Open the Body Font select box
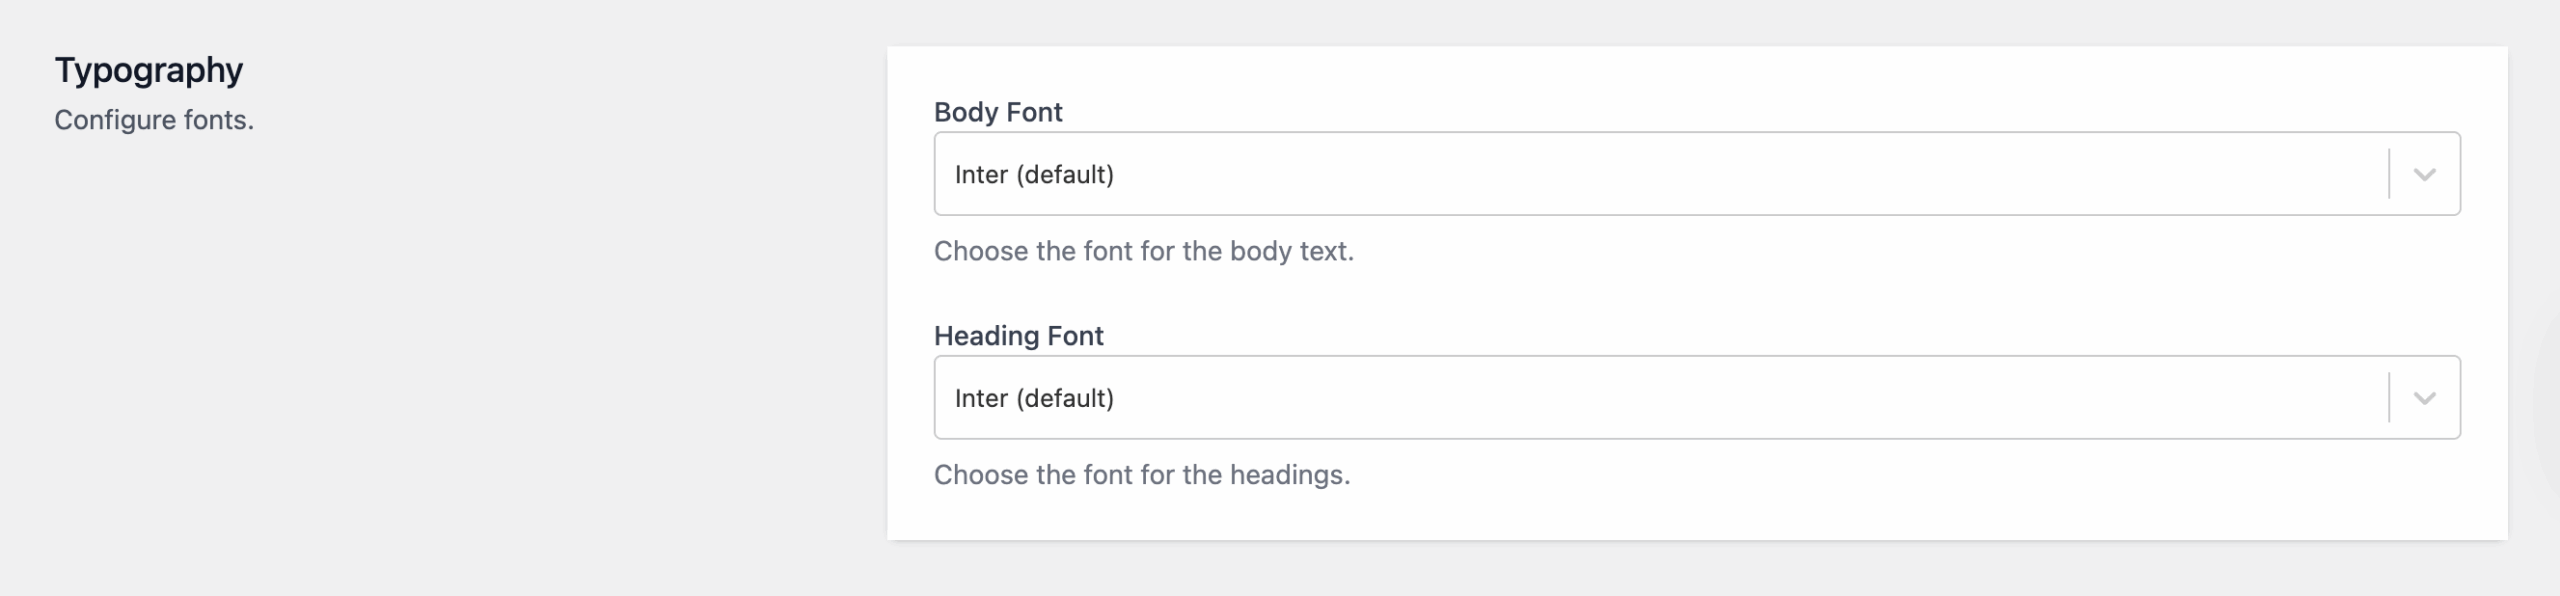Screen dimensions: 2560x596 coord(1660,174)
